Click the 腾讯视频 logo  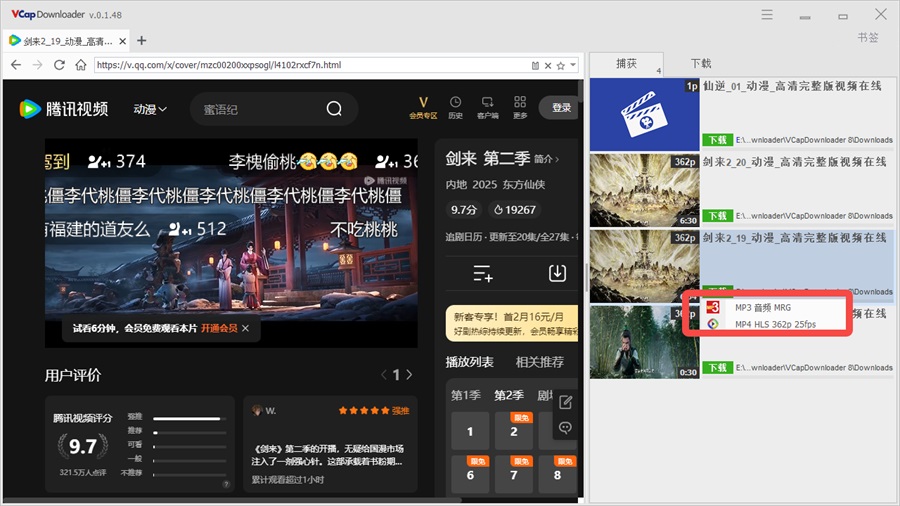tap(64, 108)
